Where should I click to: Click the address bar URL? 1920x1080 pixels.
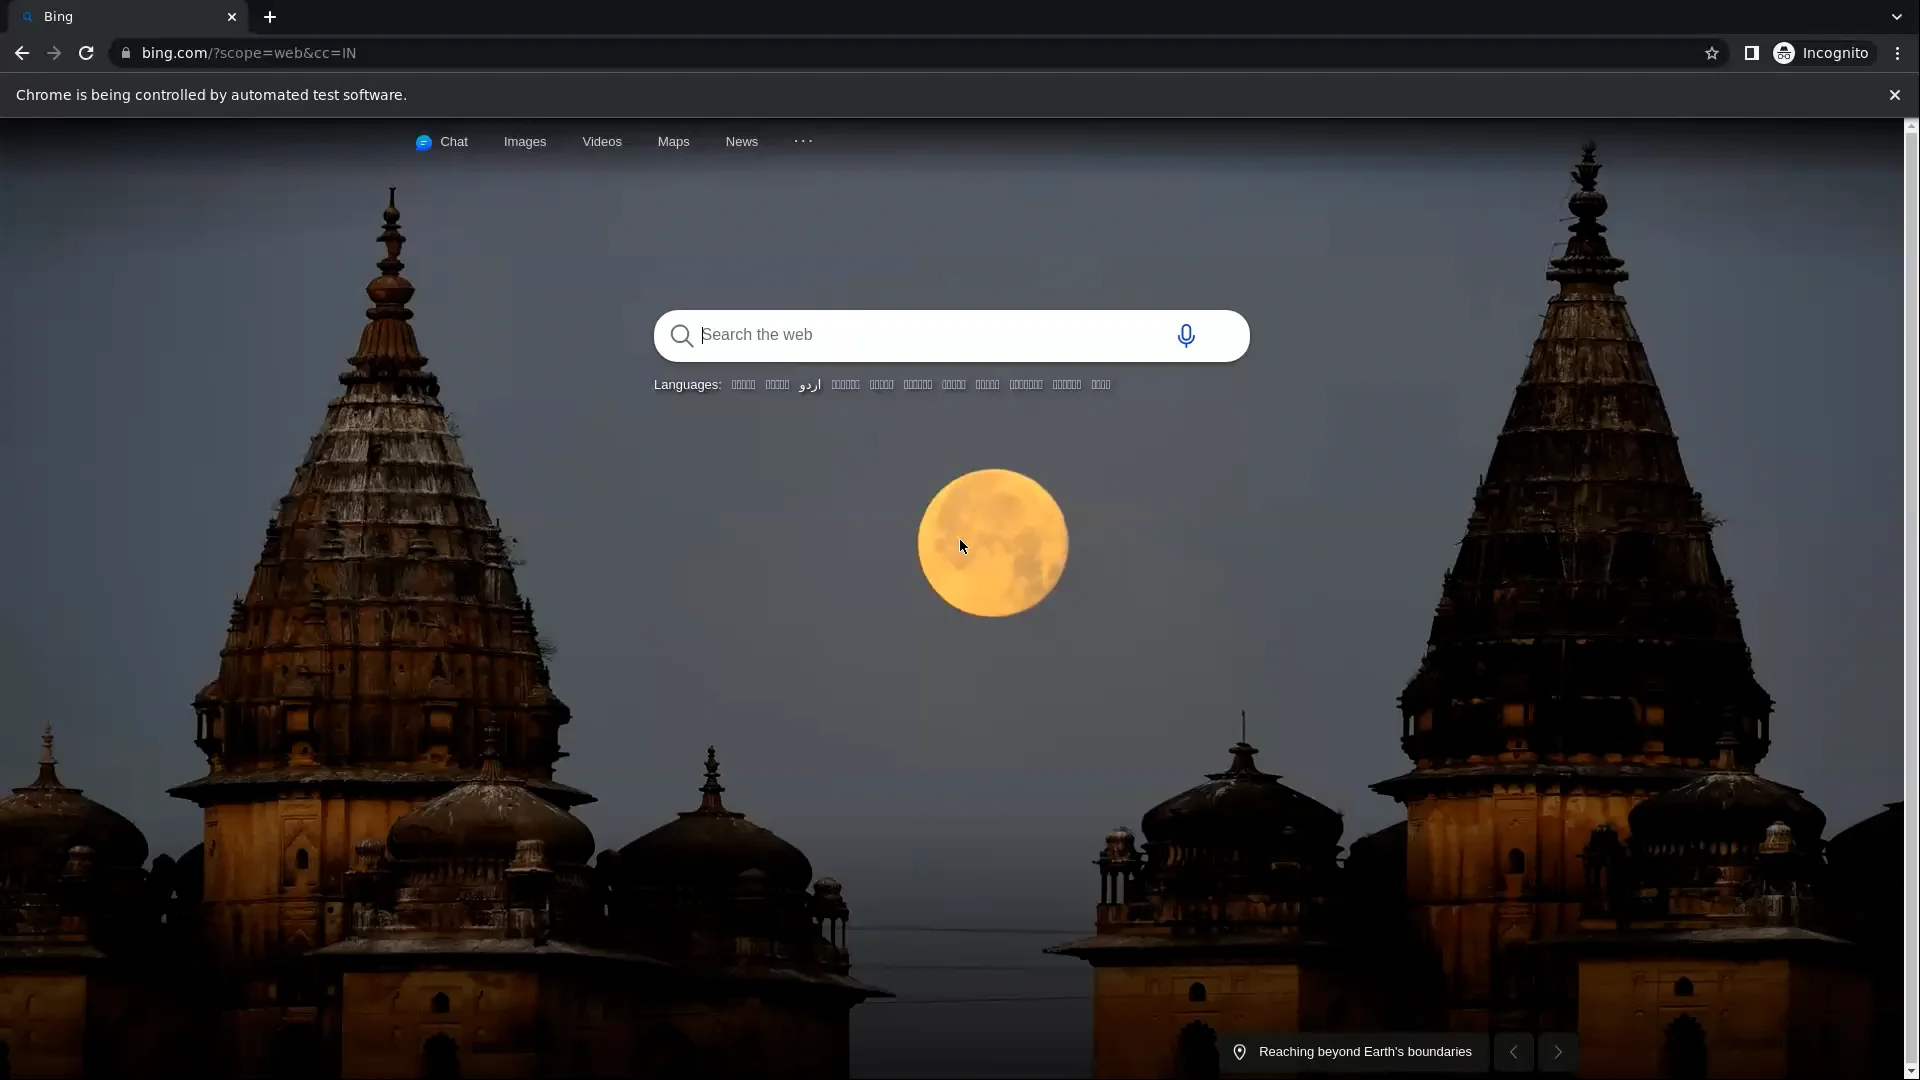coord(249,53)
